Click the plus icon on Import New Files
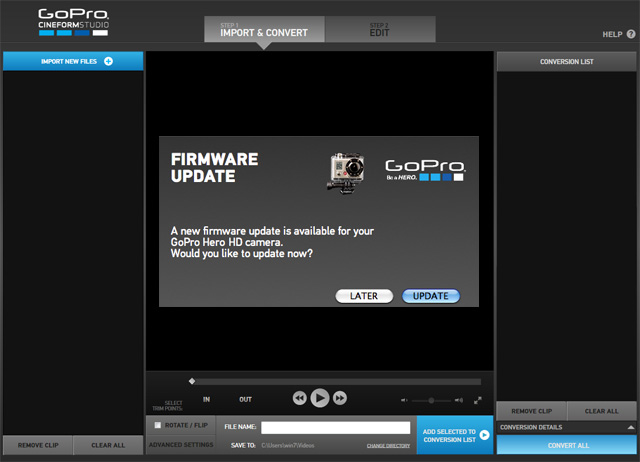 108,62
